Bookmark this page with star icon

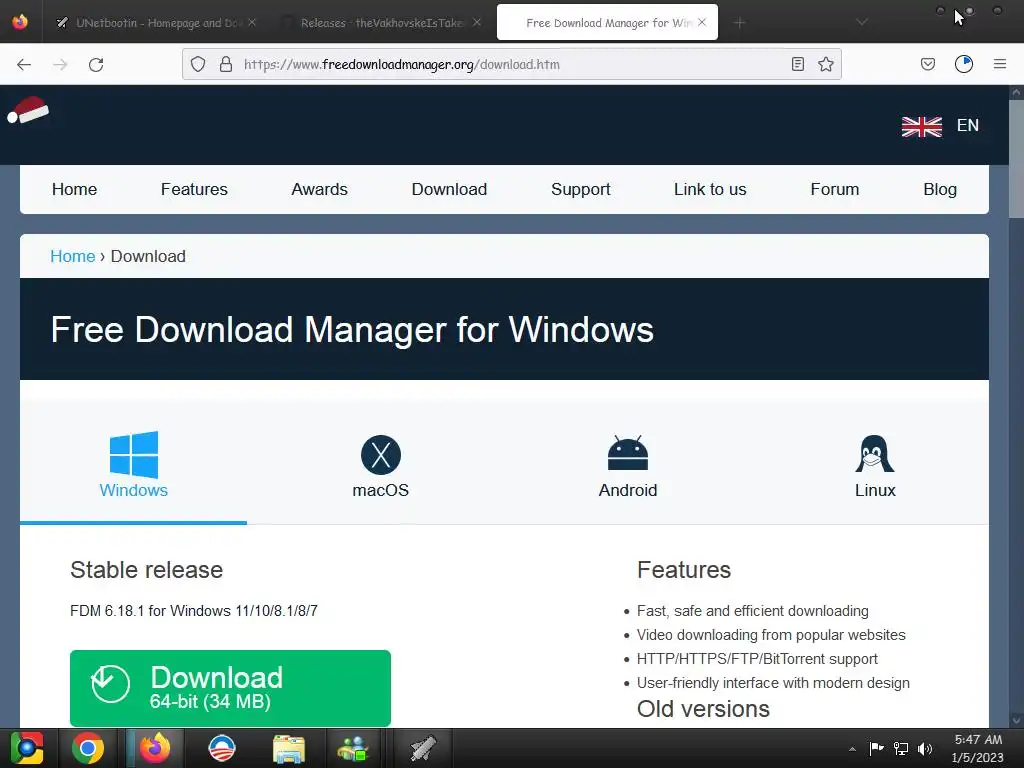coord(825,64)
